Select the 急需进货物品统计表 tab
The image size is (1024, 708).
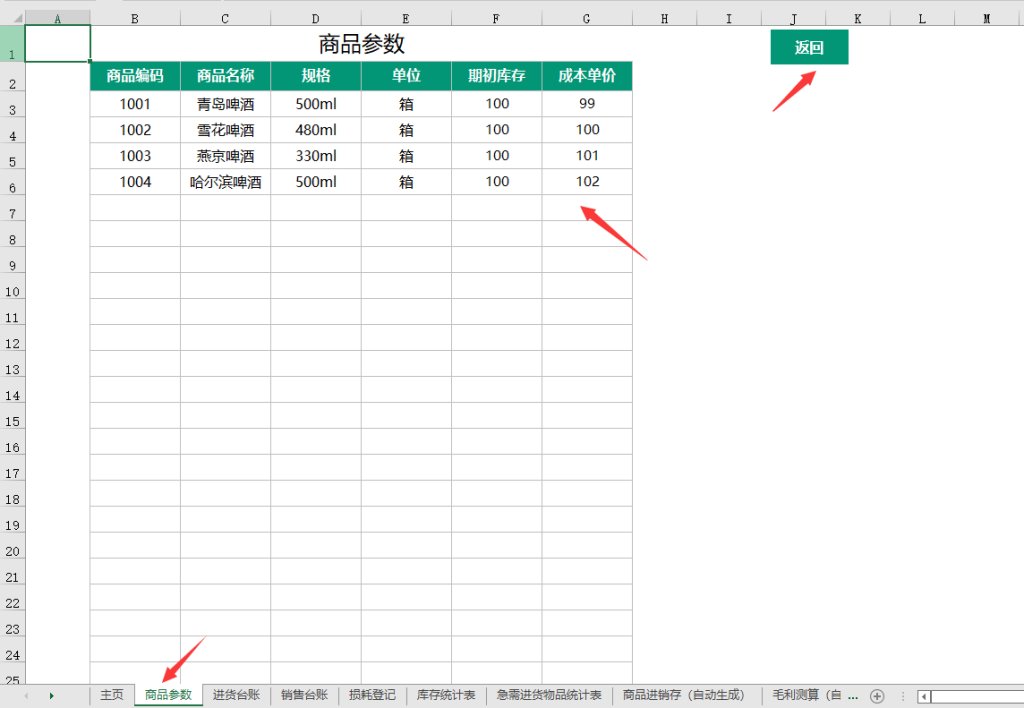click(549, 695)
